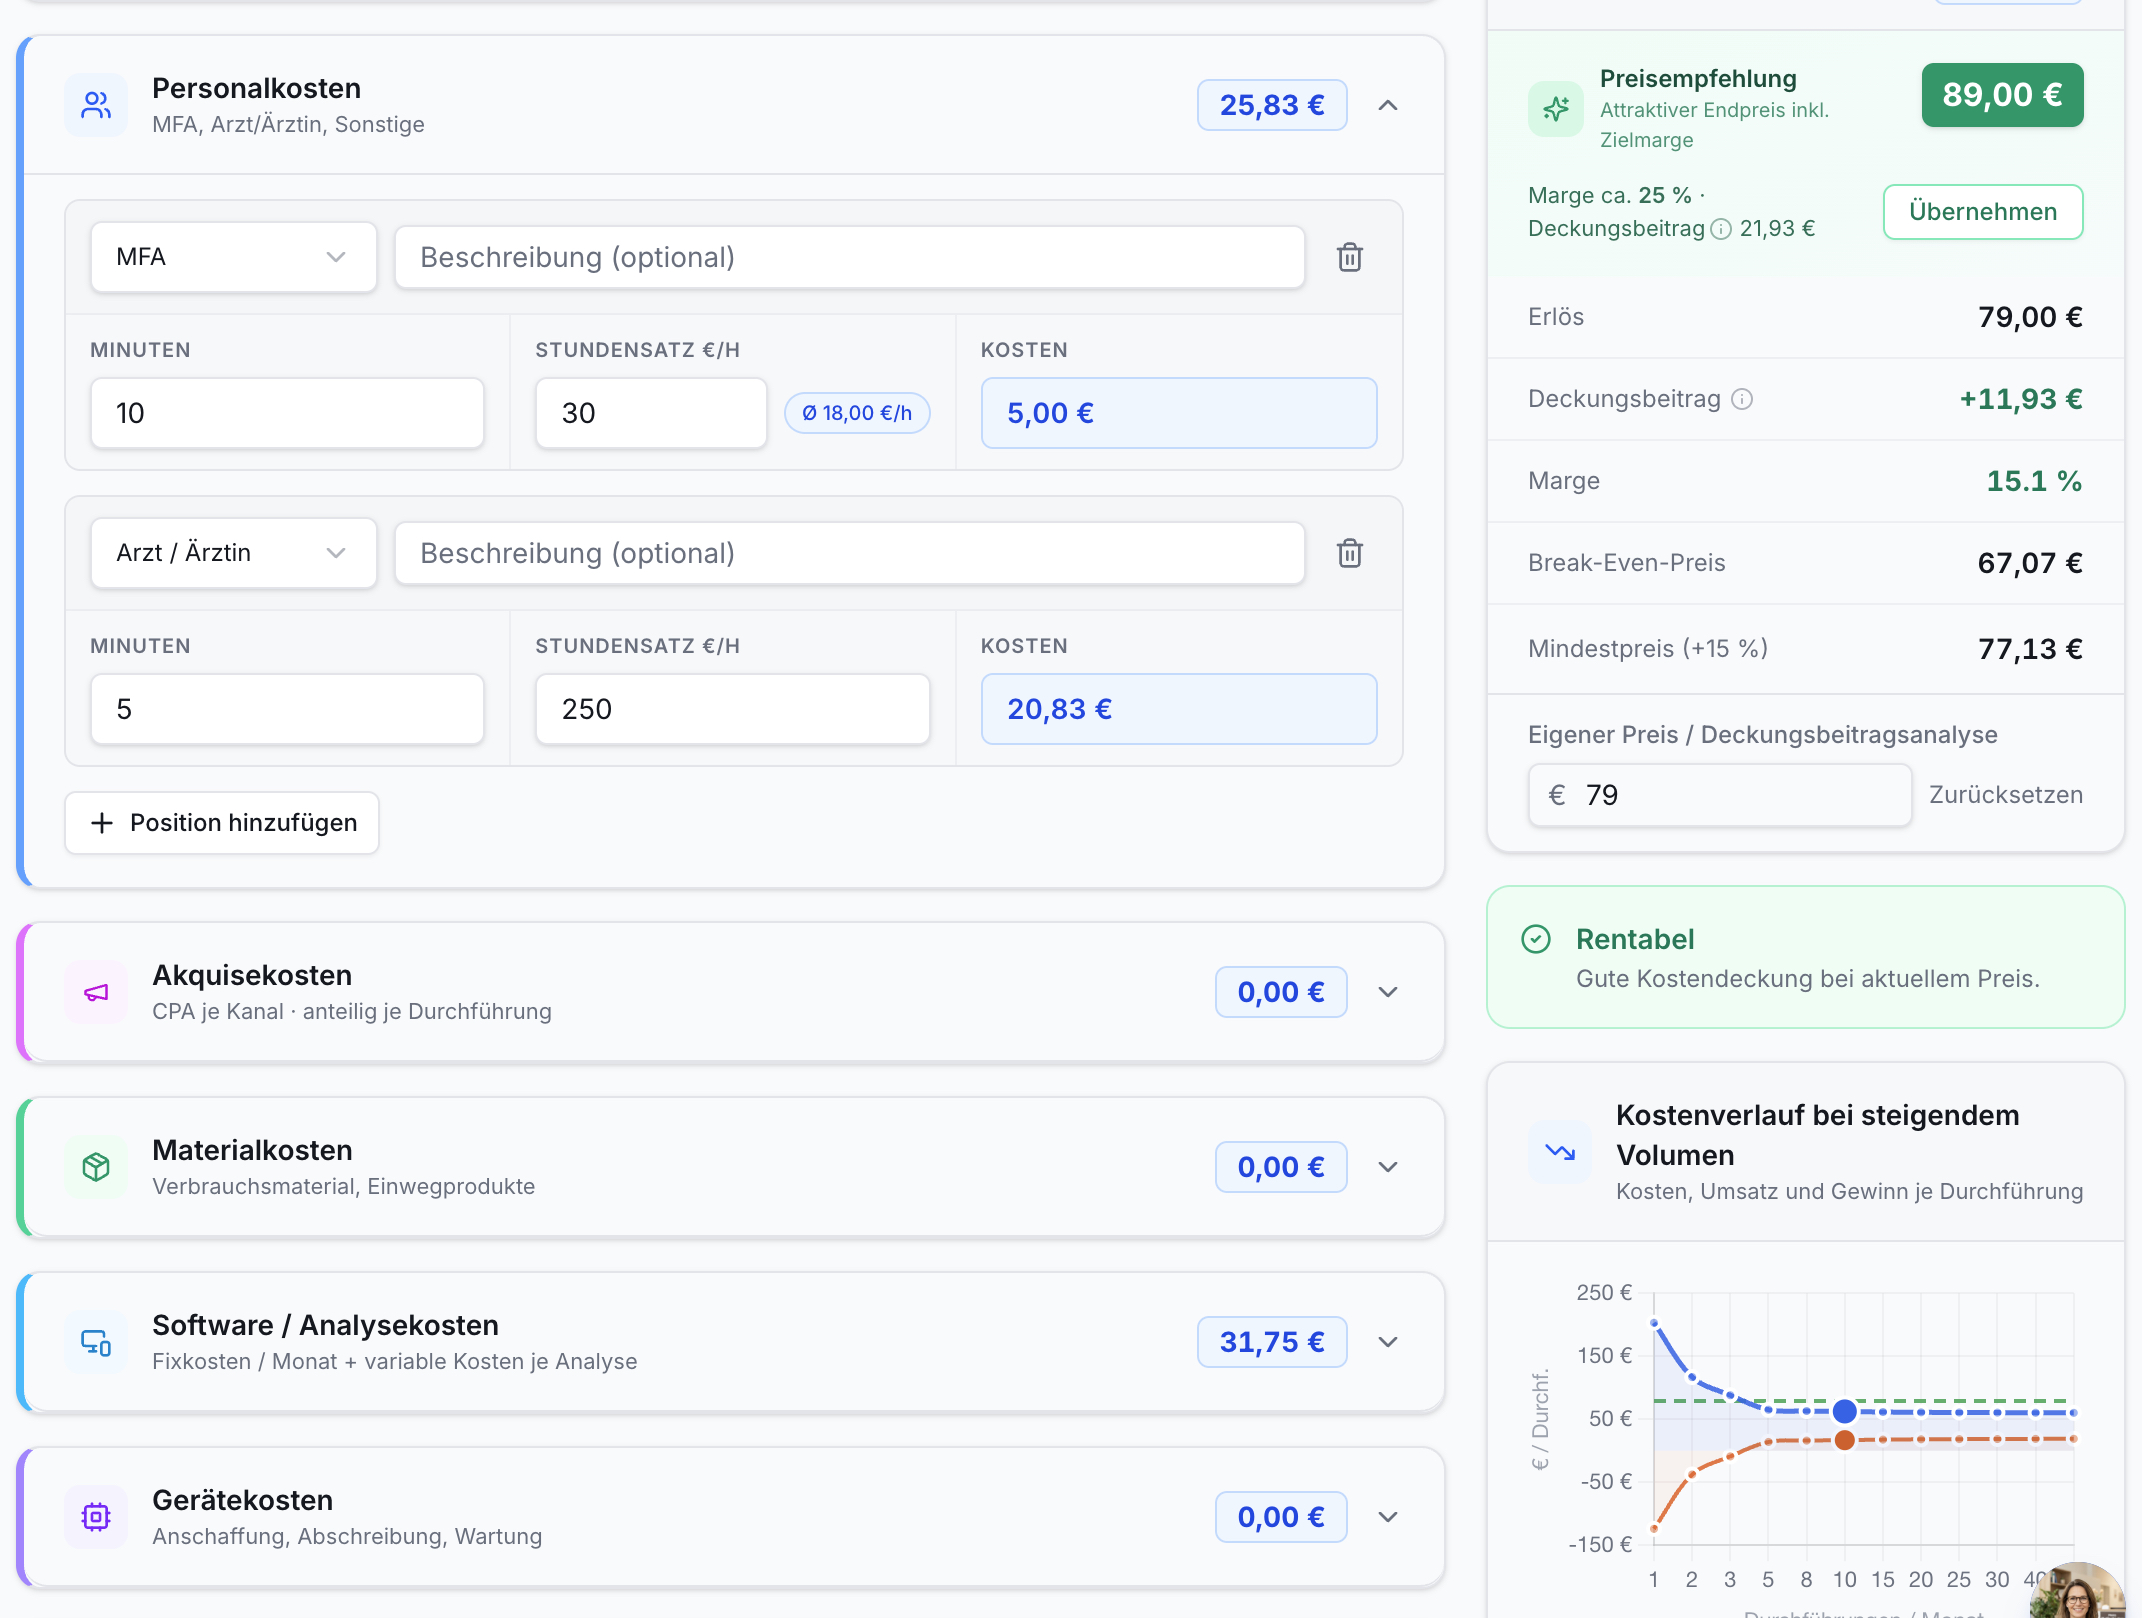
Task: Open the MFA role dropdown
Action: tap(233, 257)
